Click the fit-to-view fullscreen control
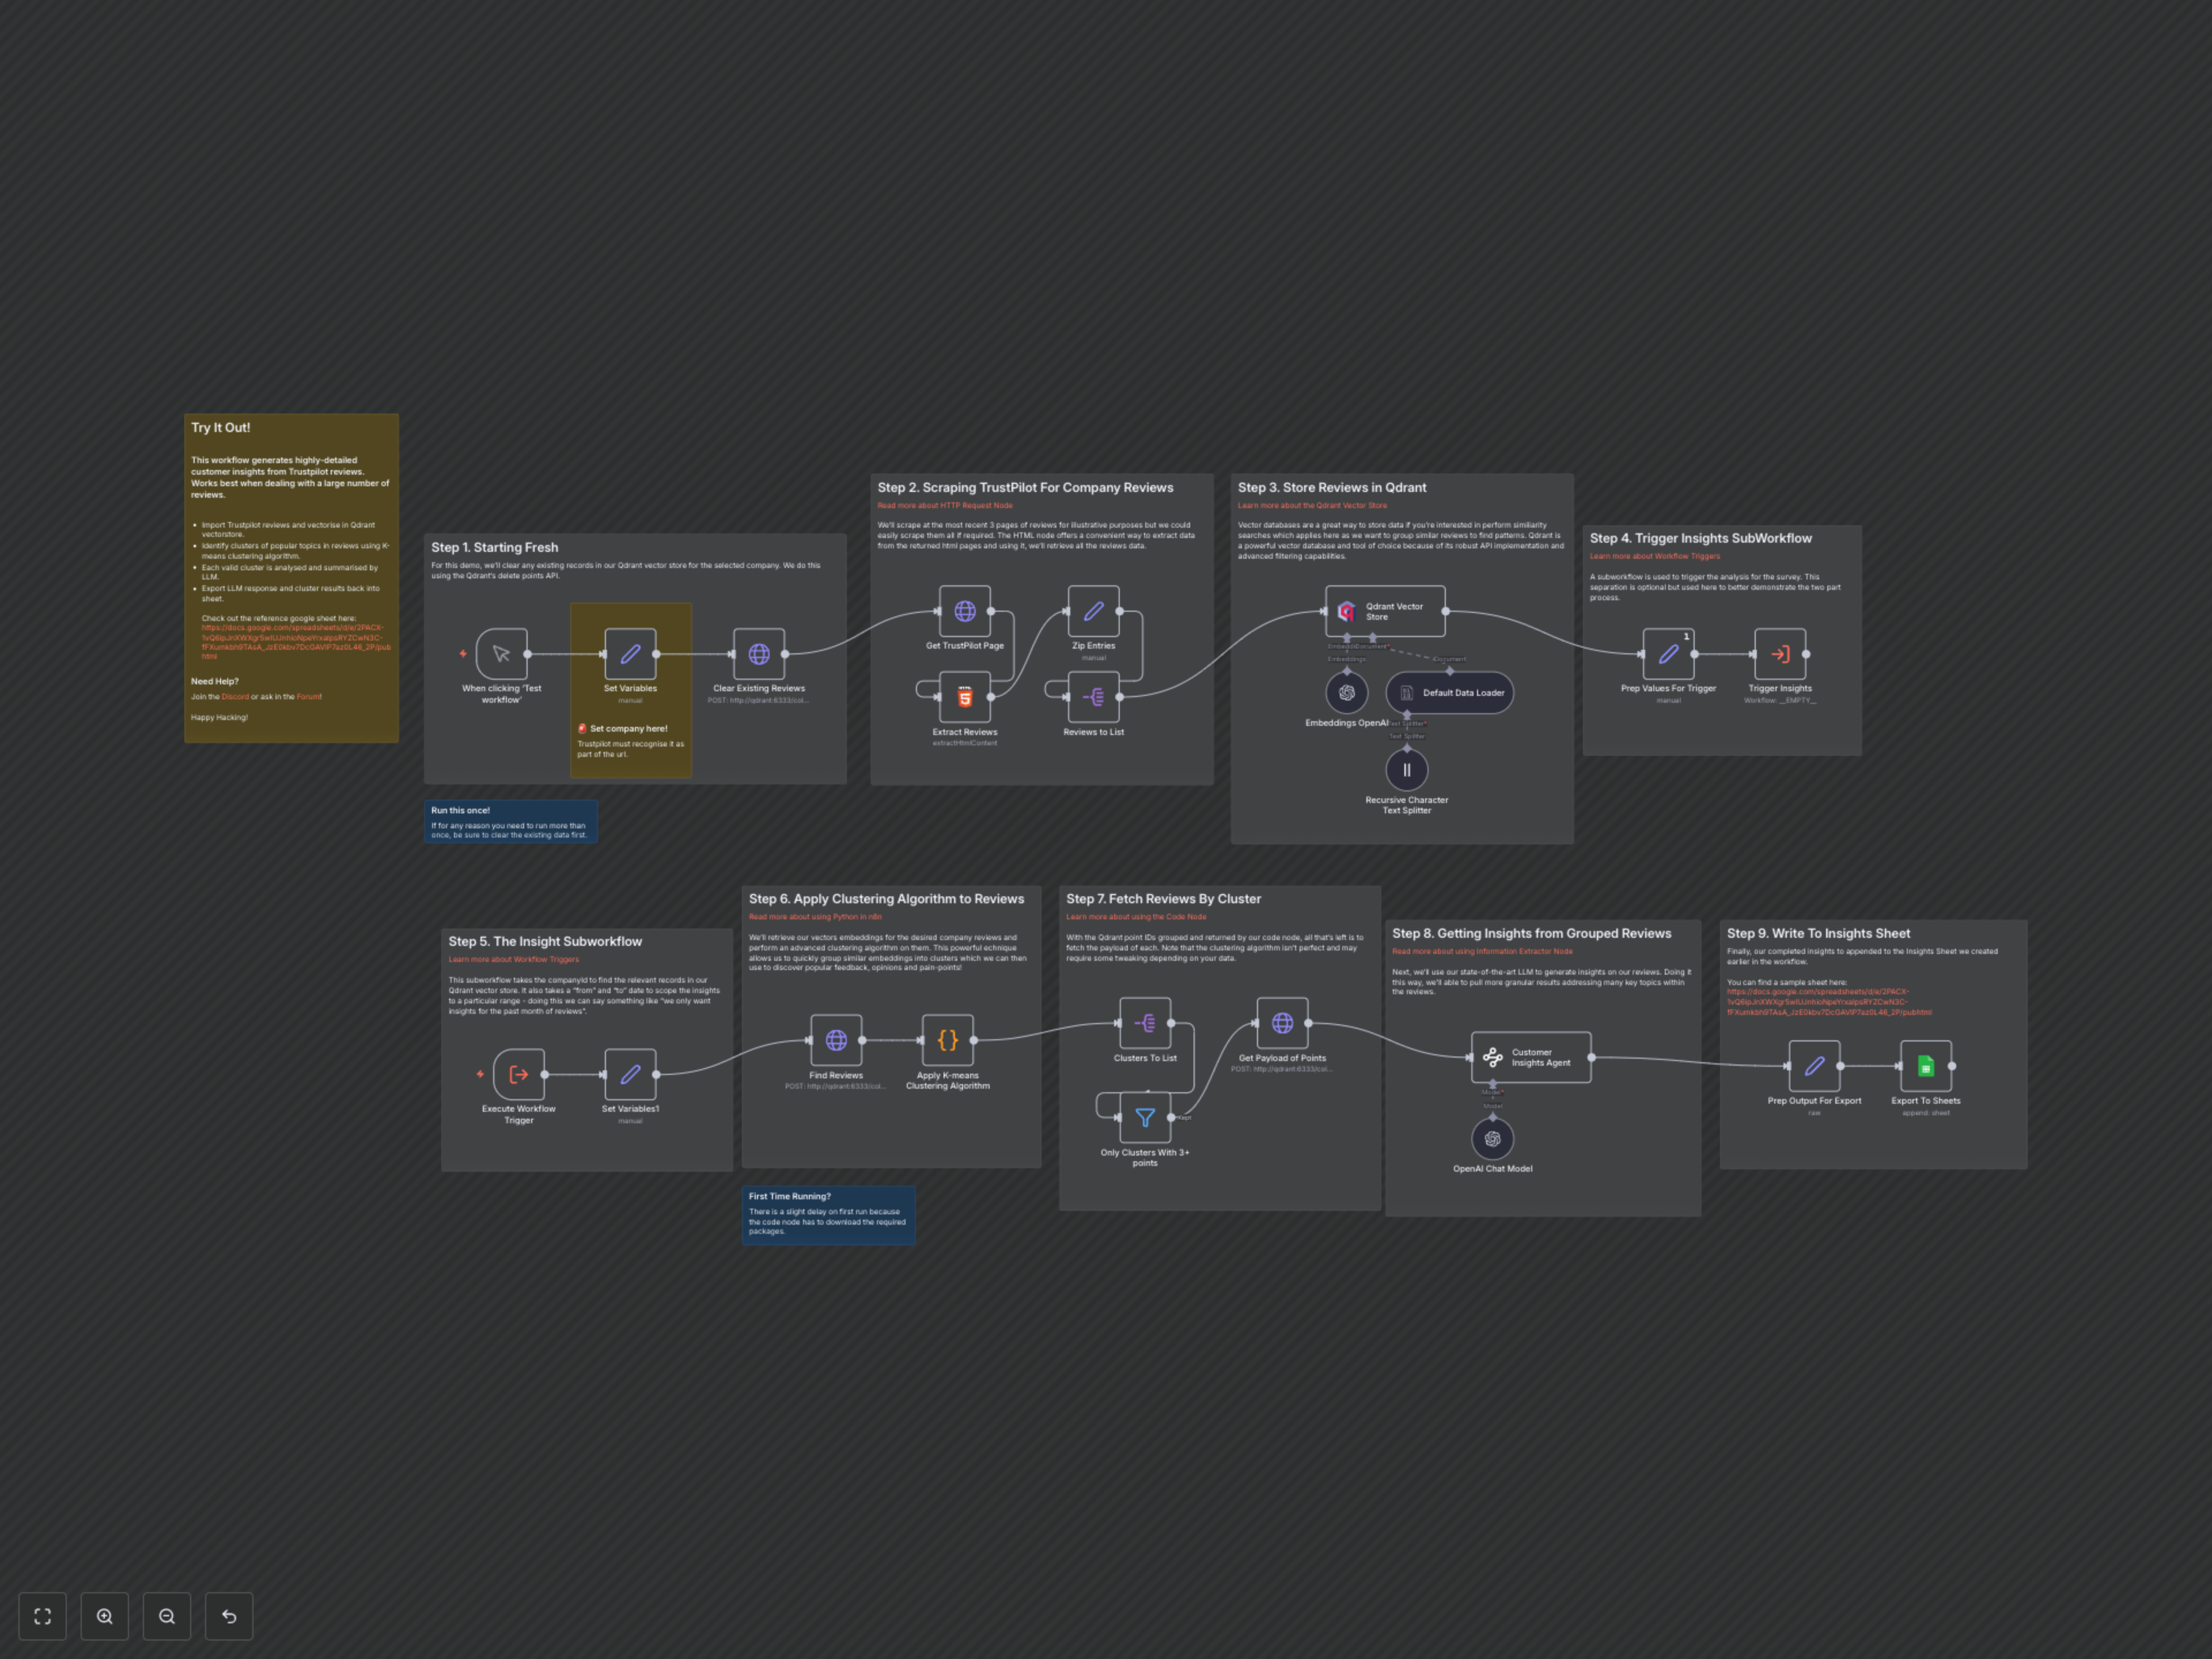 42,1616
